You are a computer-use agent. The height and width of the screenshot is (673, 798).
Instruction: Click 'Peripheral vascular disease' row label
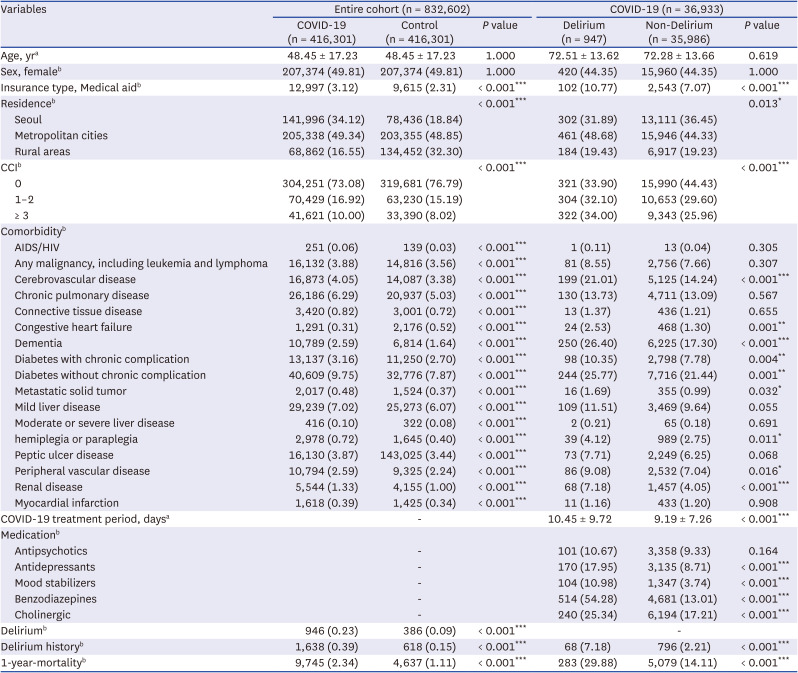click(82, 471)
